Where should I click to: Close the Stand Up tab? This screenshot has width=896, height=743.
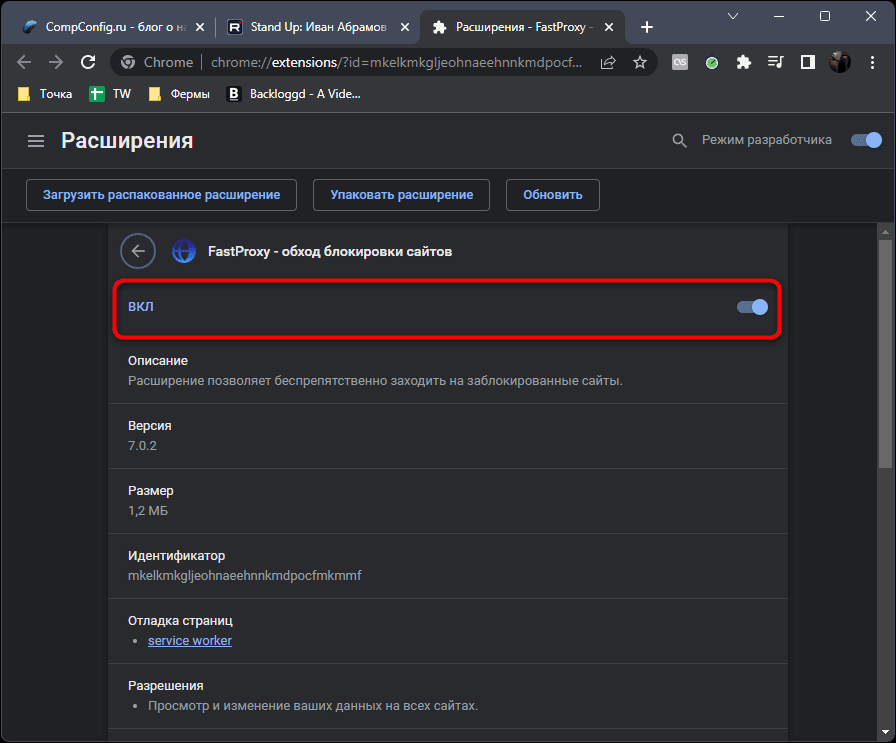pyautogui.click(x=405, y=27)
